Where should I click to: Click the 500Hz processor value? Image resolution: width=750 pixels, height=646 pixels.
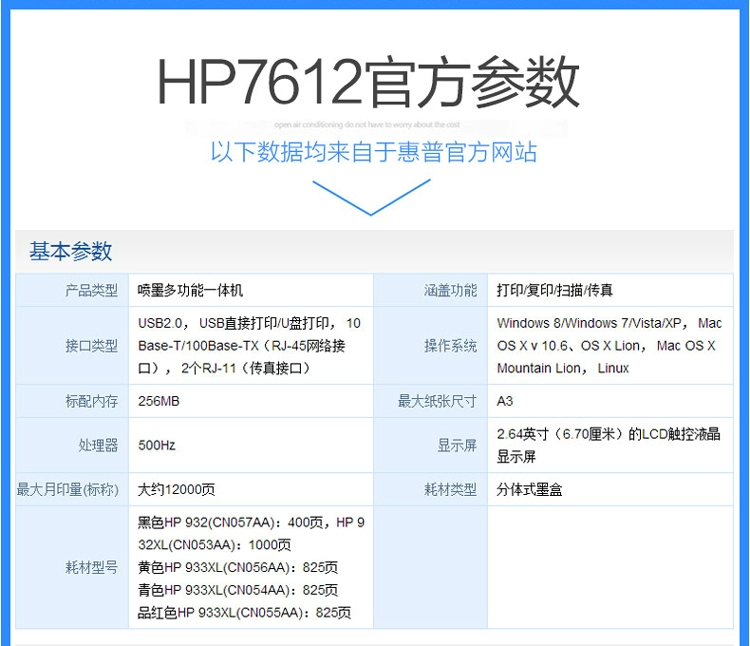(157, 445)
